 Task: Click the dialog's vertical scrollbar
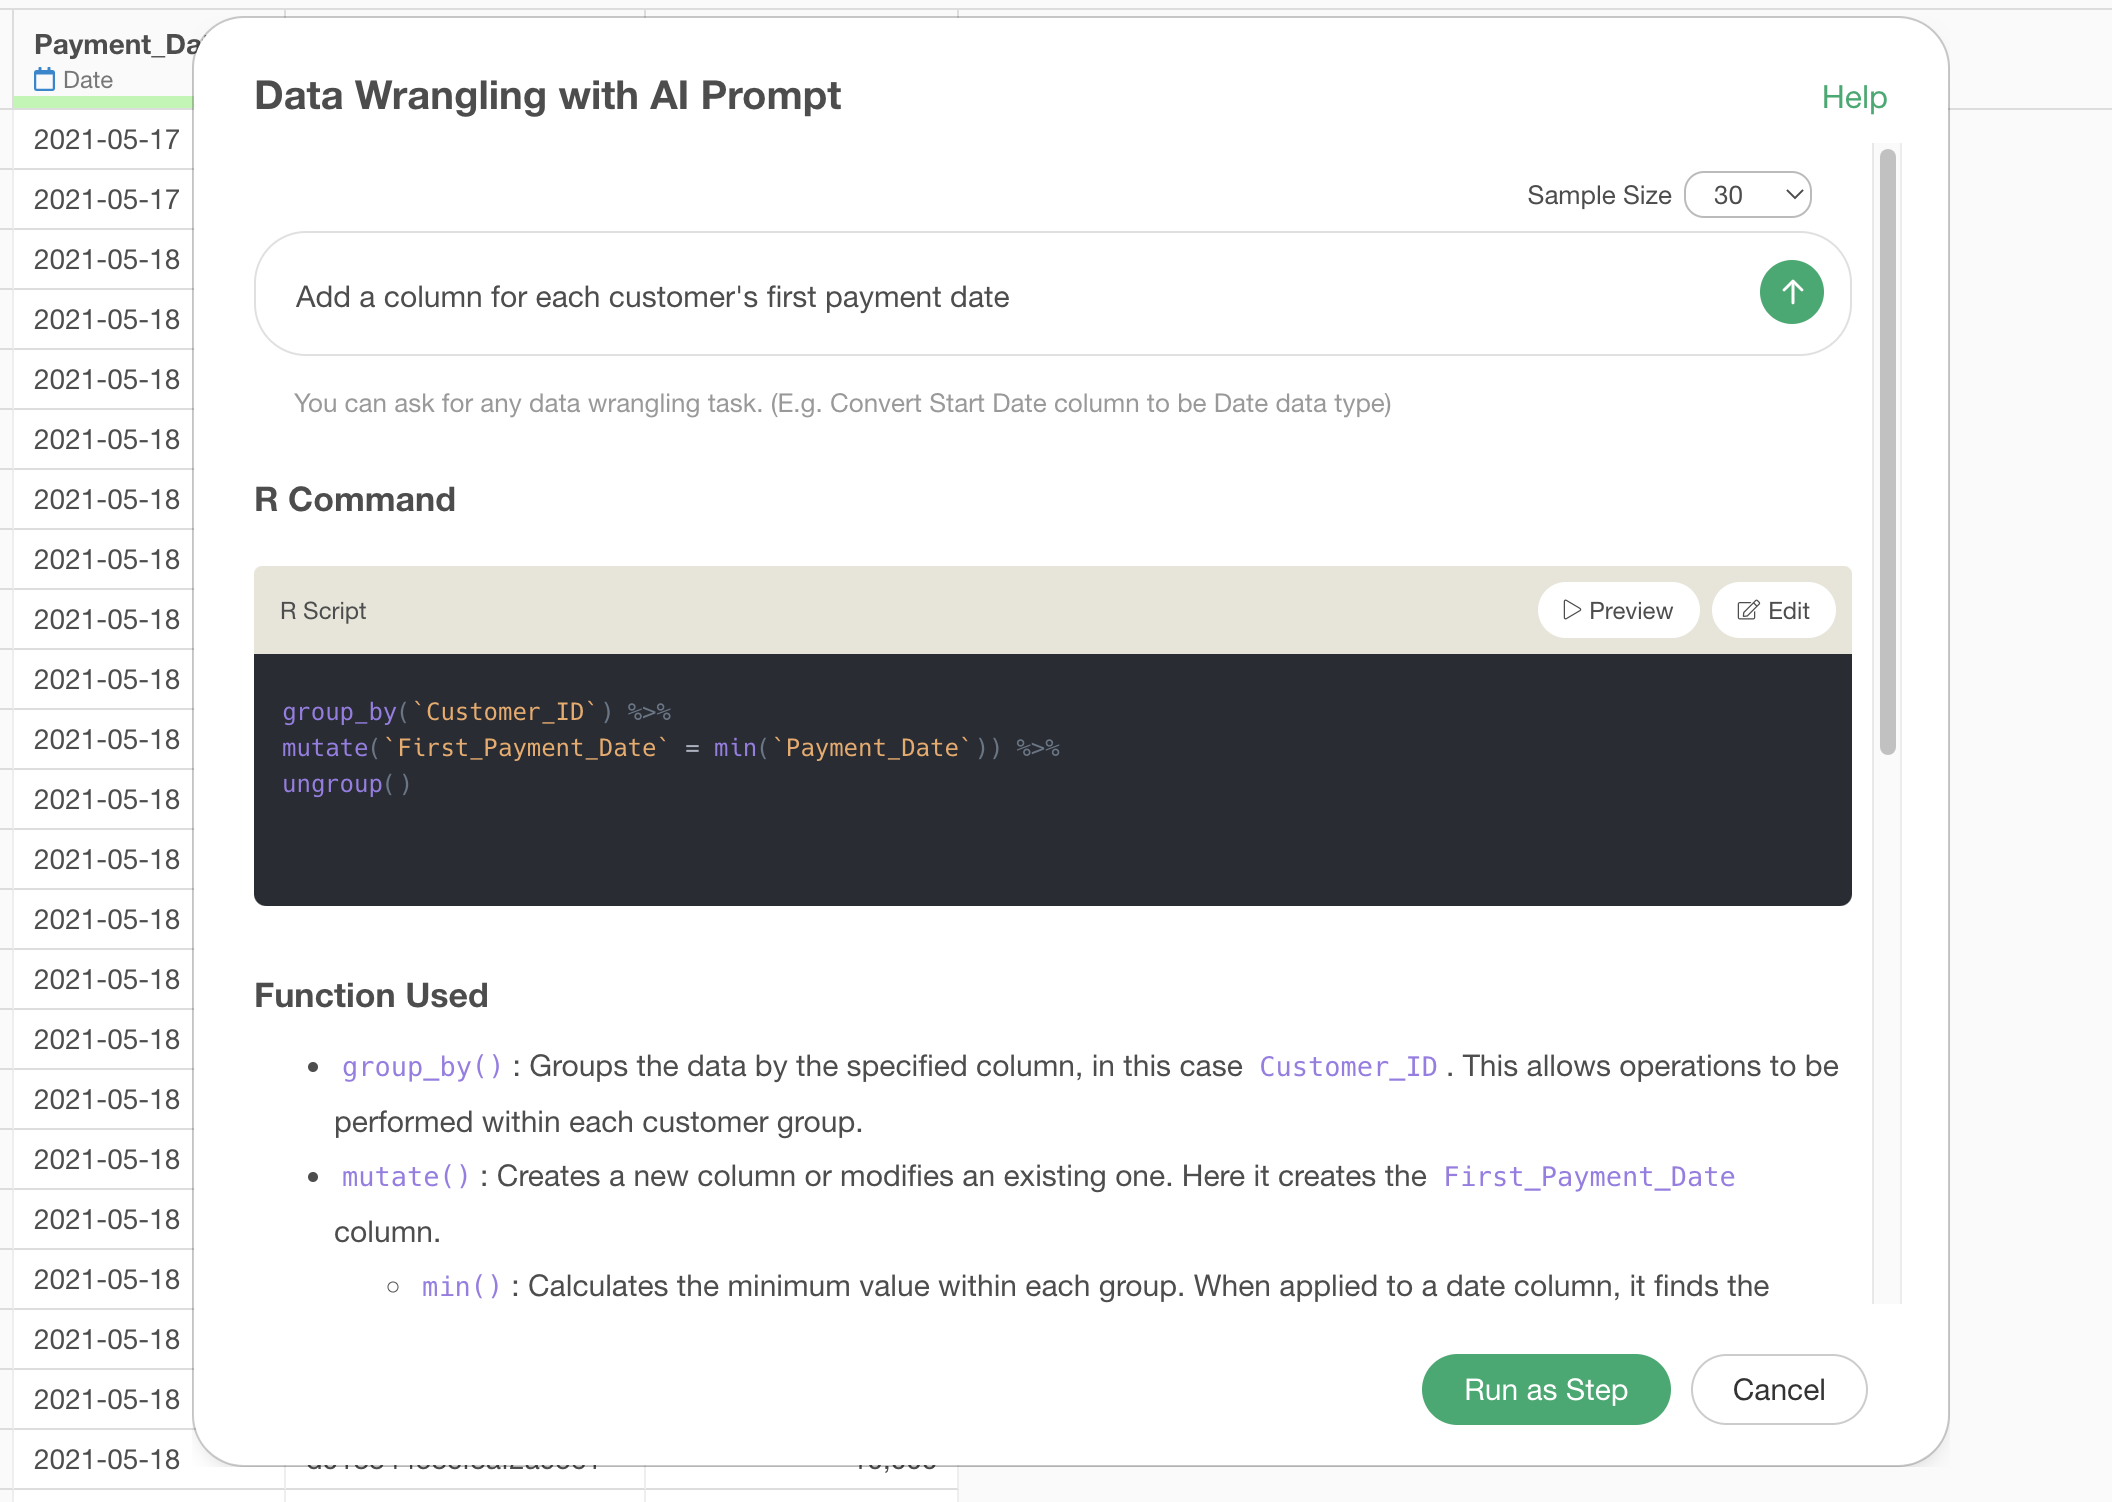tap(1887, 450)
